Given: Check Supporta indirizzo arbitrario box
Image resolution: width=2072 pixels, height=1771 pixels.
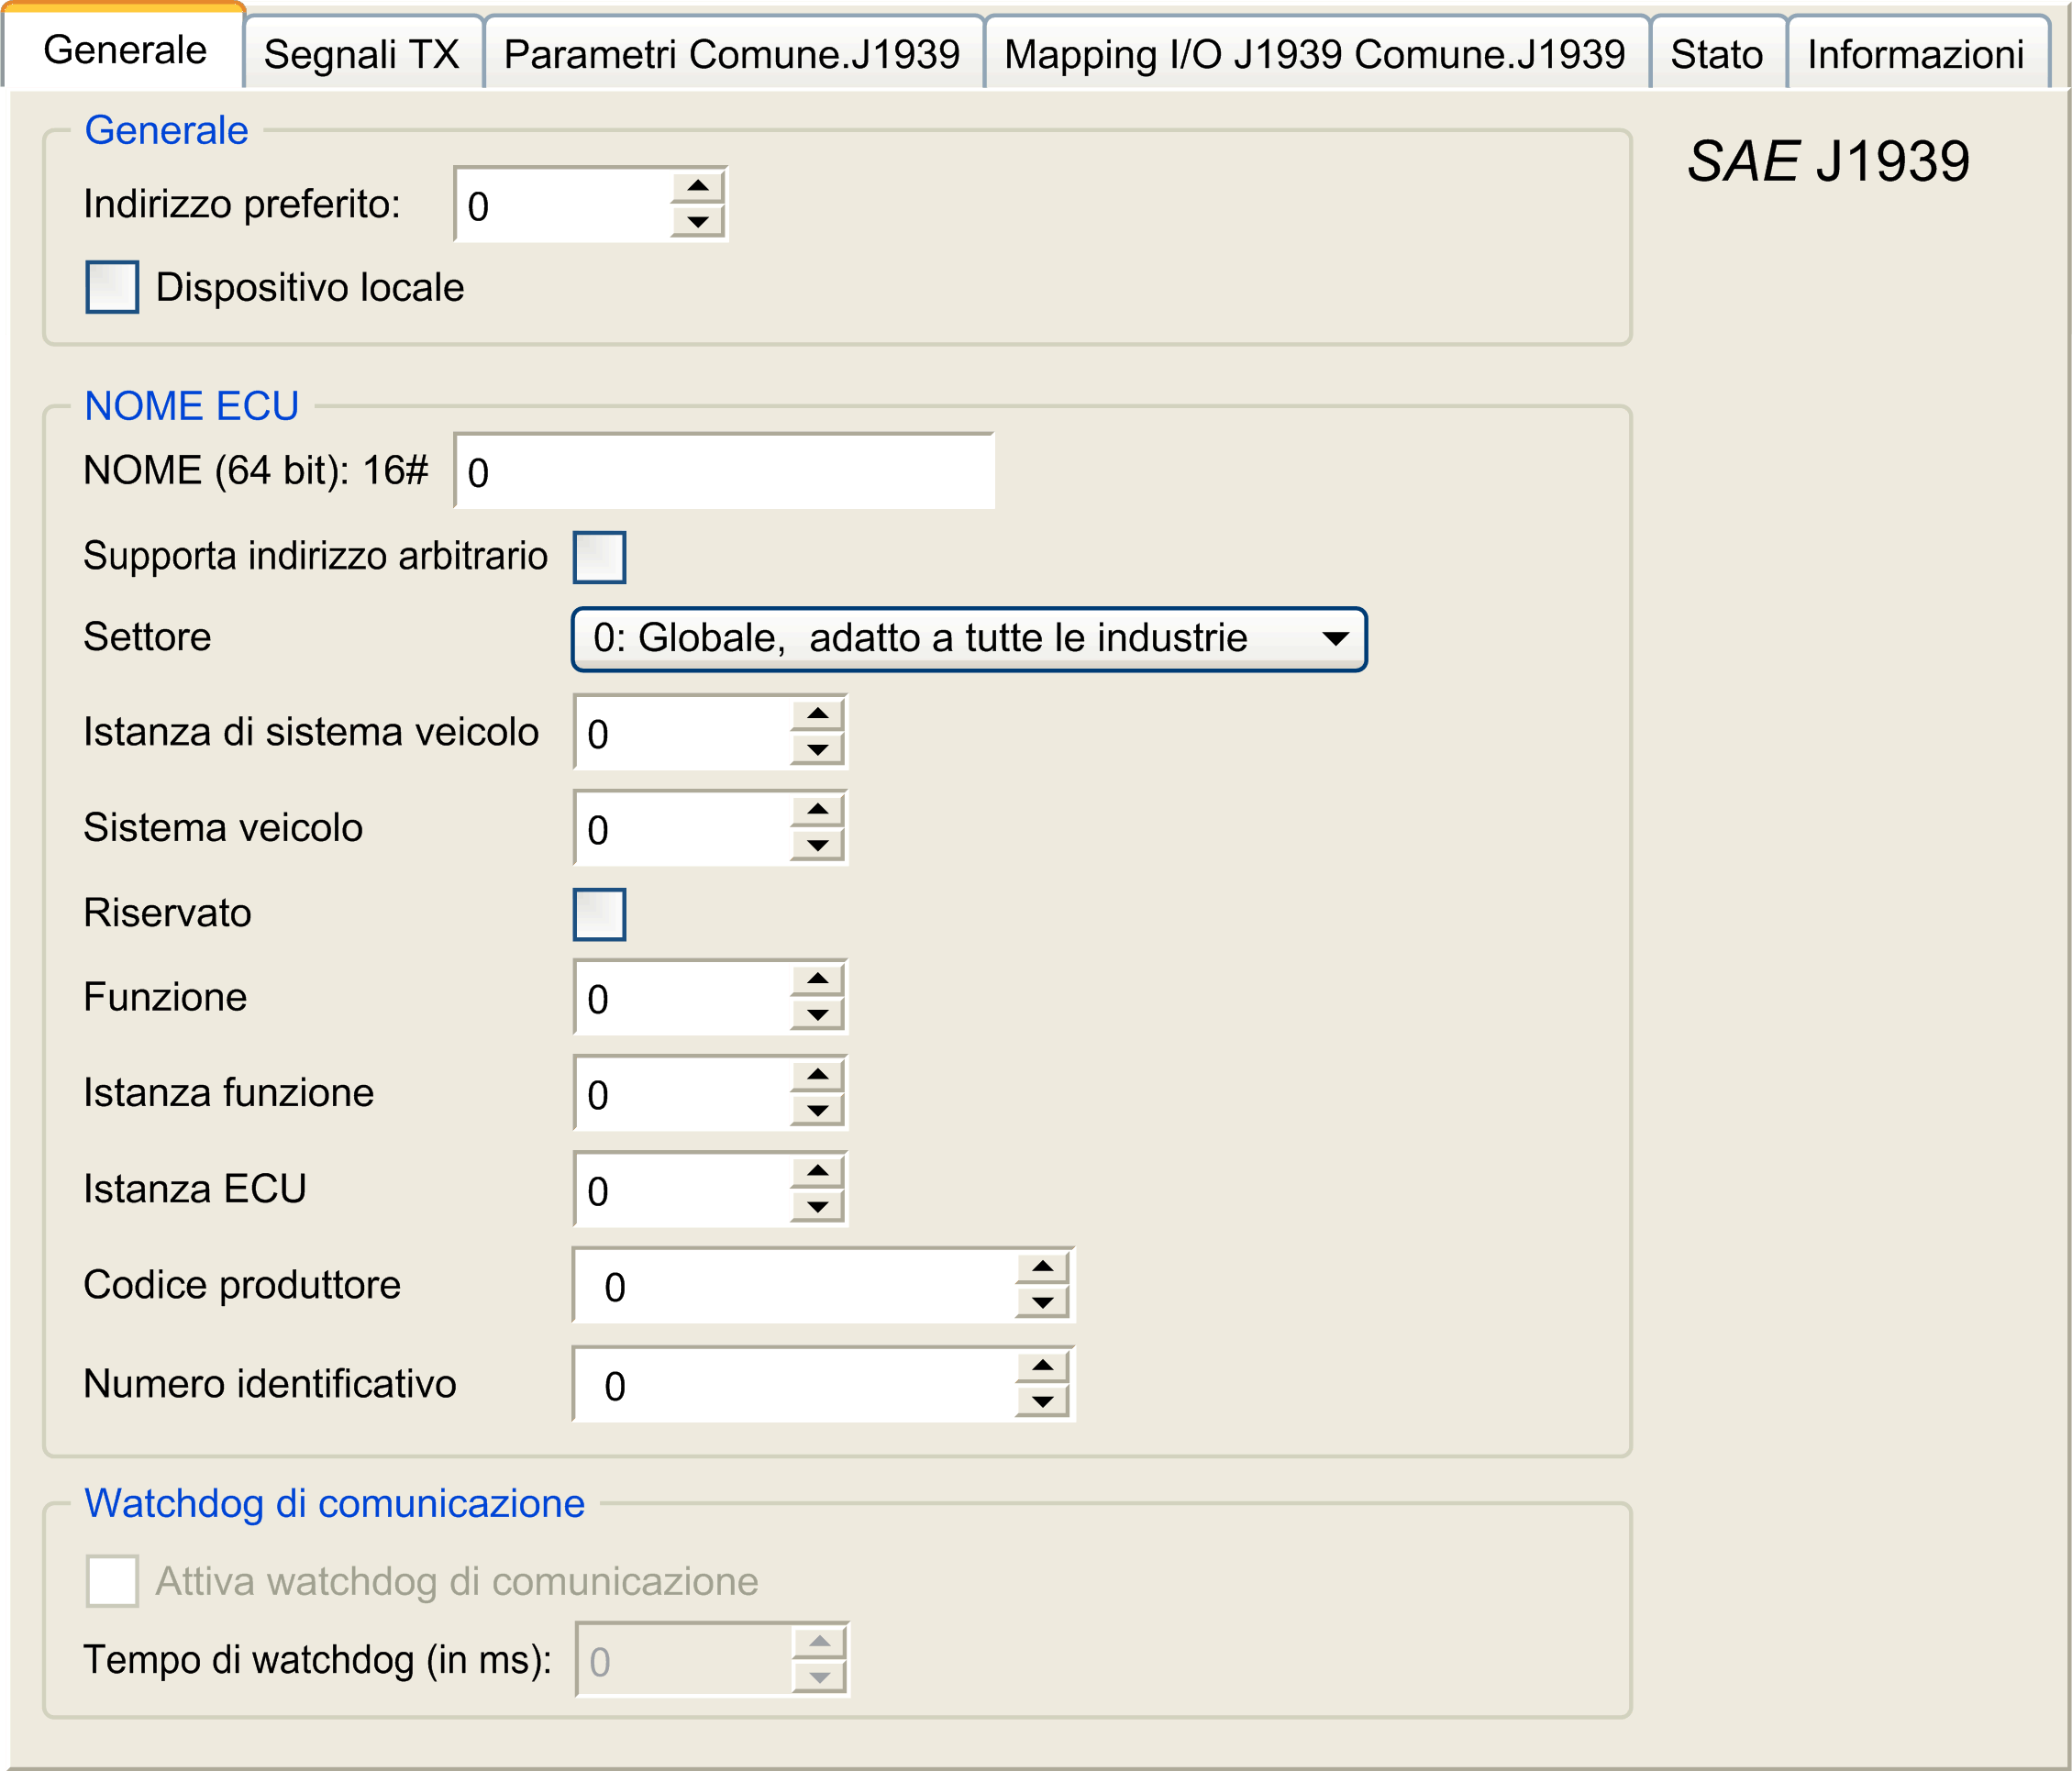Looking at the screenshot, I should (x=599, y=557).
